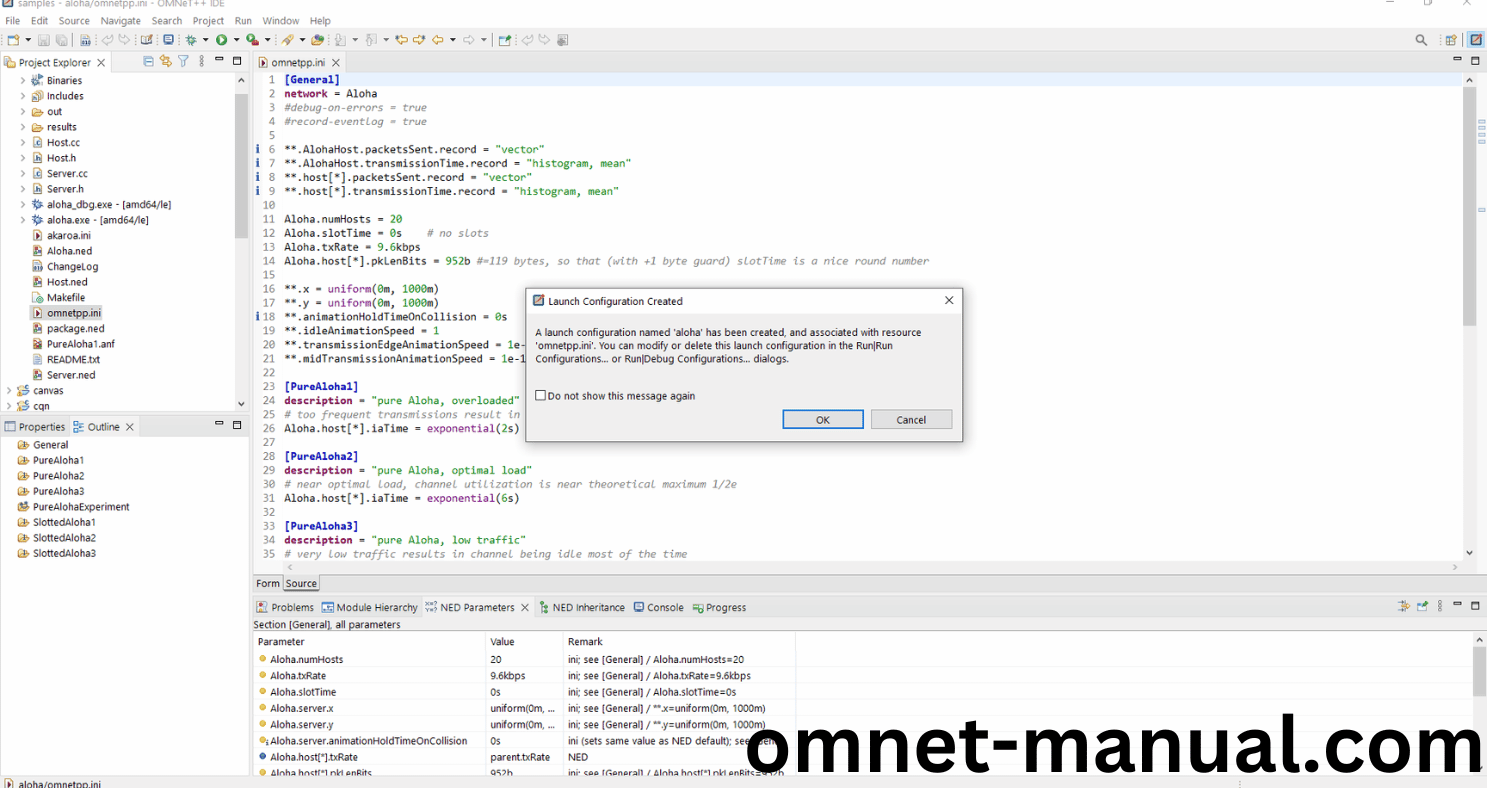Expand the canvas folder in Project Explorer
This screenshot has width=1487, height=788.
coord(8,390)
